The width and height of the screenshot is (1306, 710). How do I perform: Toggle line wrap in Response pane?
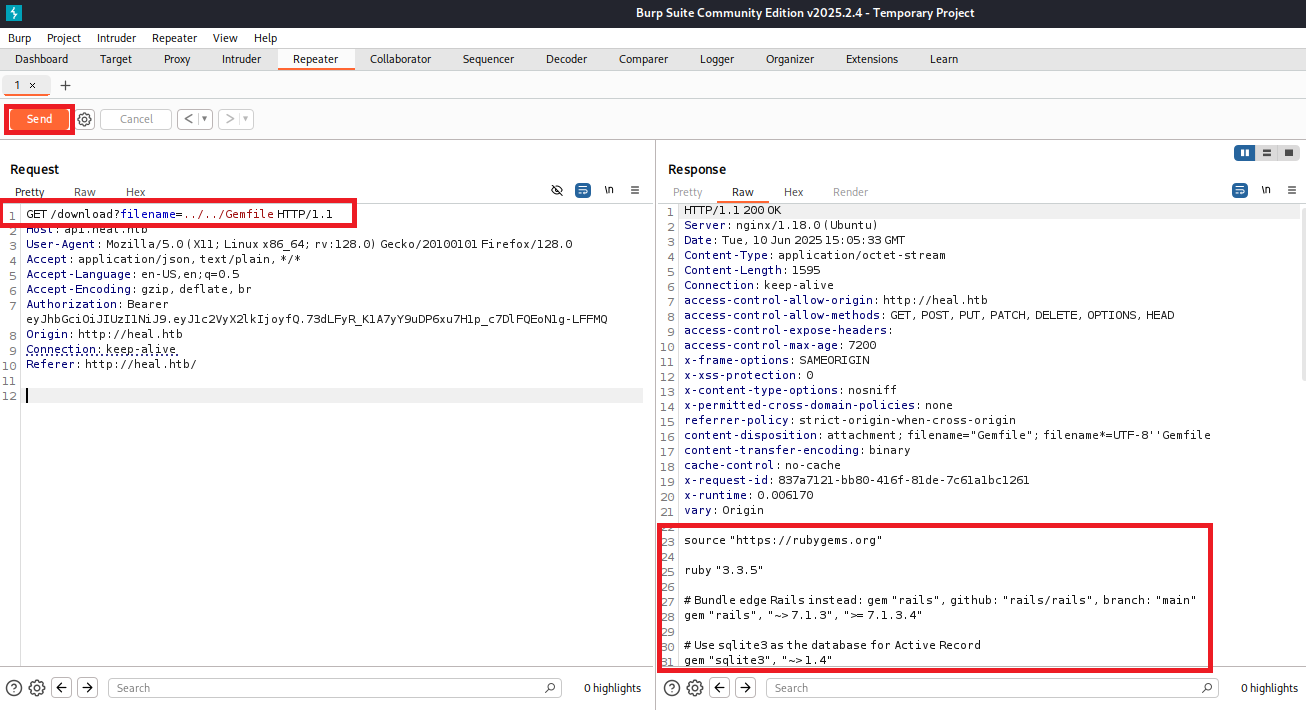(x=1240, y=190)
